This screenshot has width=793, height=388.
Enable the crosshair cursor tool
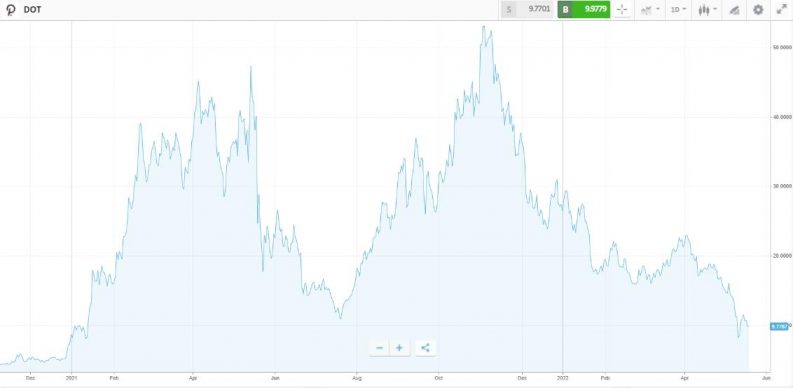[x=622, y=9]
